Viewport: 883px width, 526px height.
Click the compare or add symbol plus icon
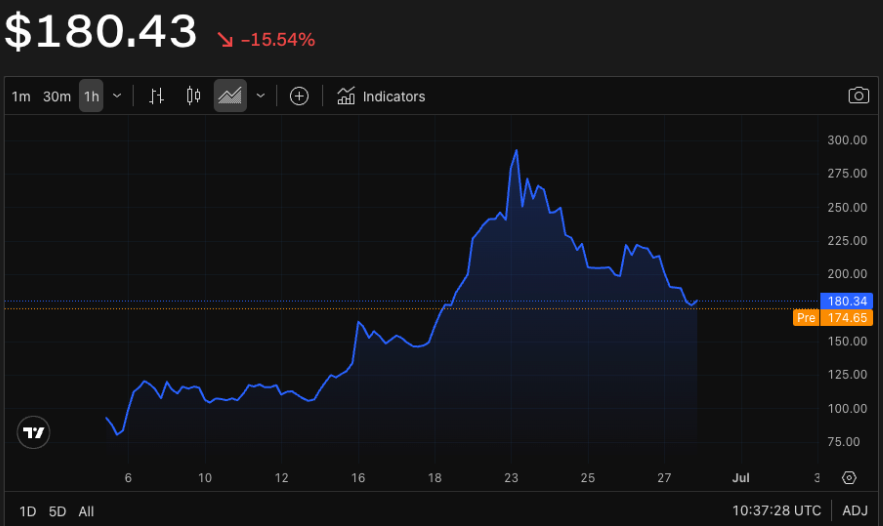(x=299, y=96)
